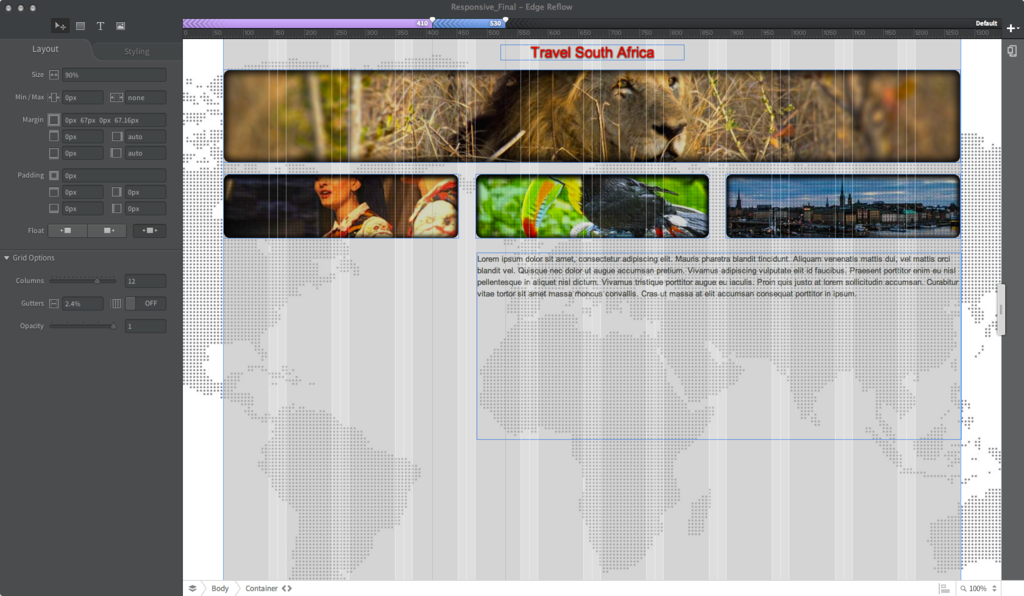1024x596 pixels.
Task: Click the Margin left icon
Action: coord(117,153)
